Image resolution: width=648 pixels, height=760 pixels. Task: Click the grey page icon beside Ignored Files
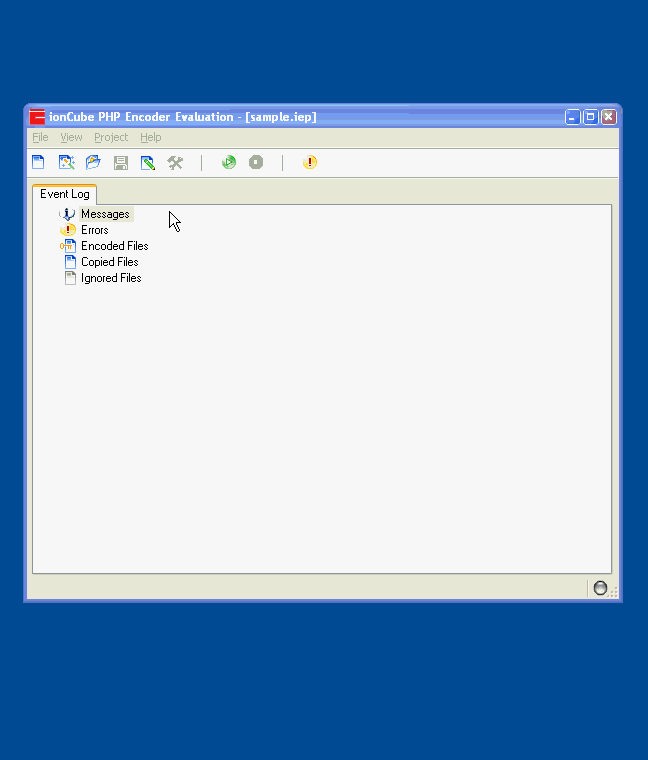pyautogui.click(x=70, y=278)
